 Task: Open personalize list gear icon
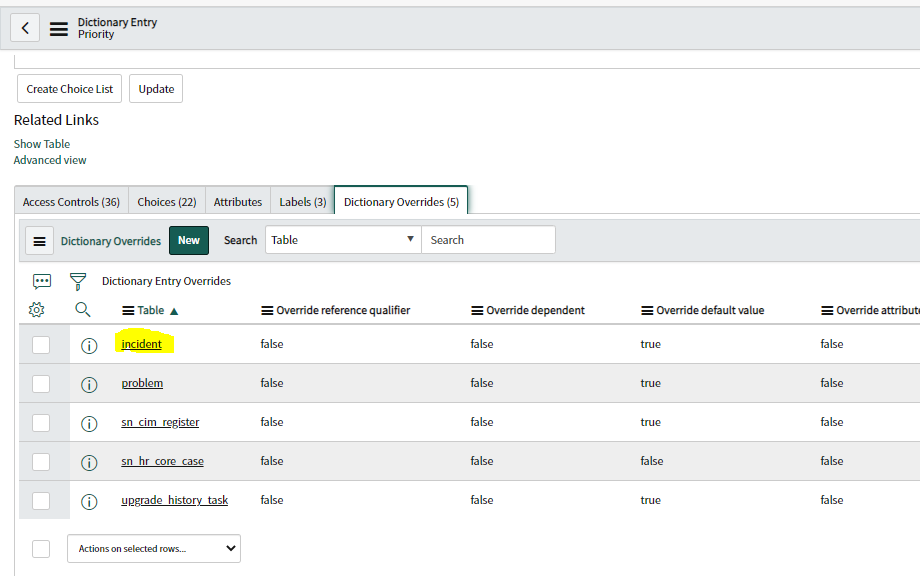click(x=37, y=310)
